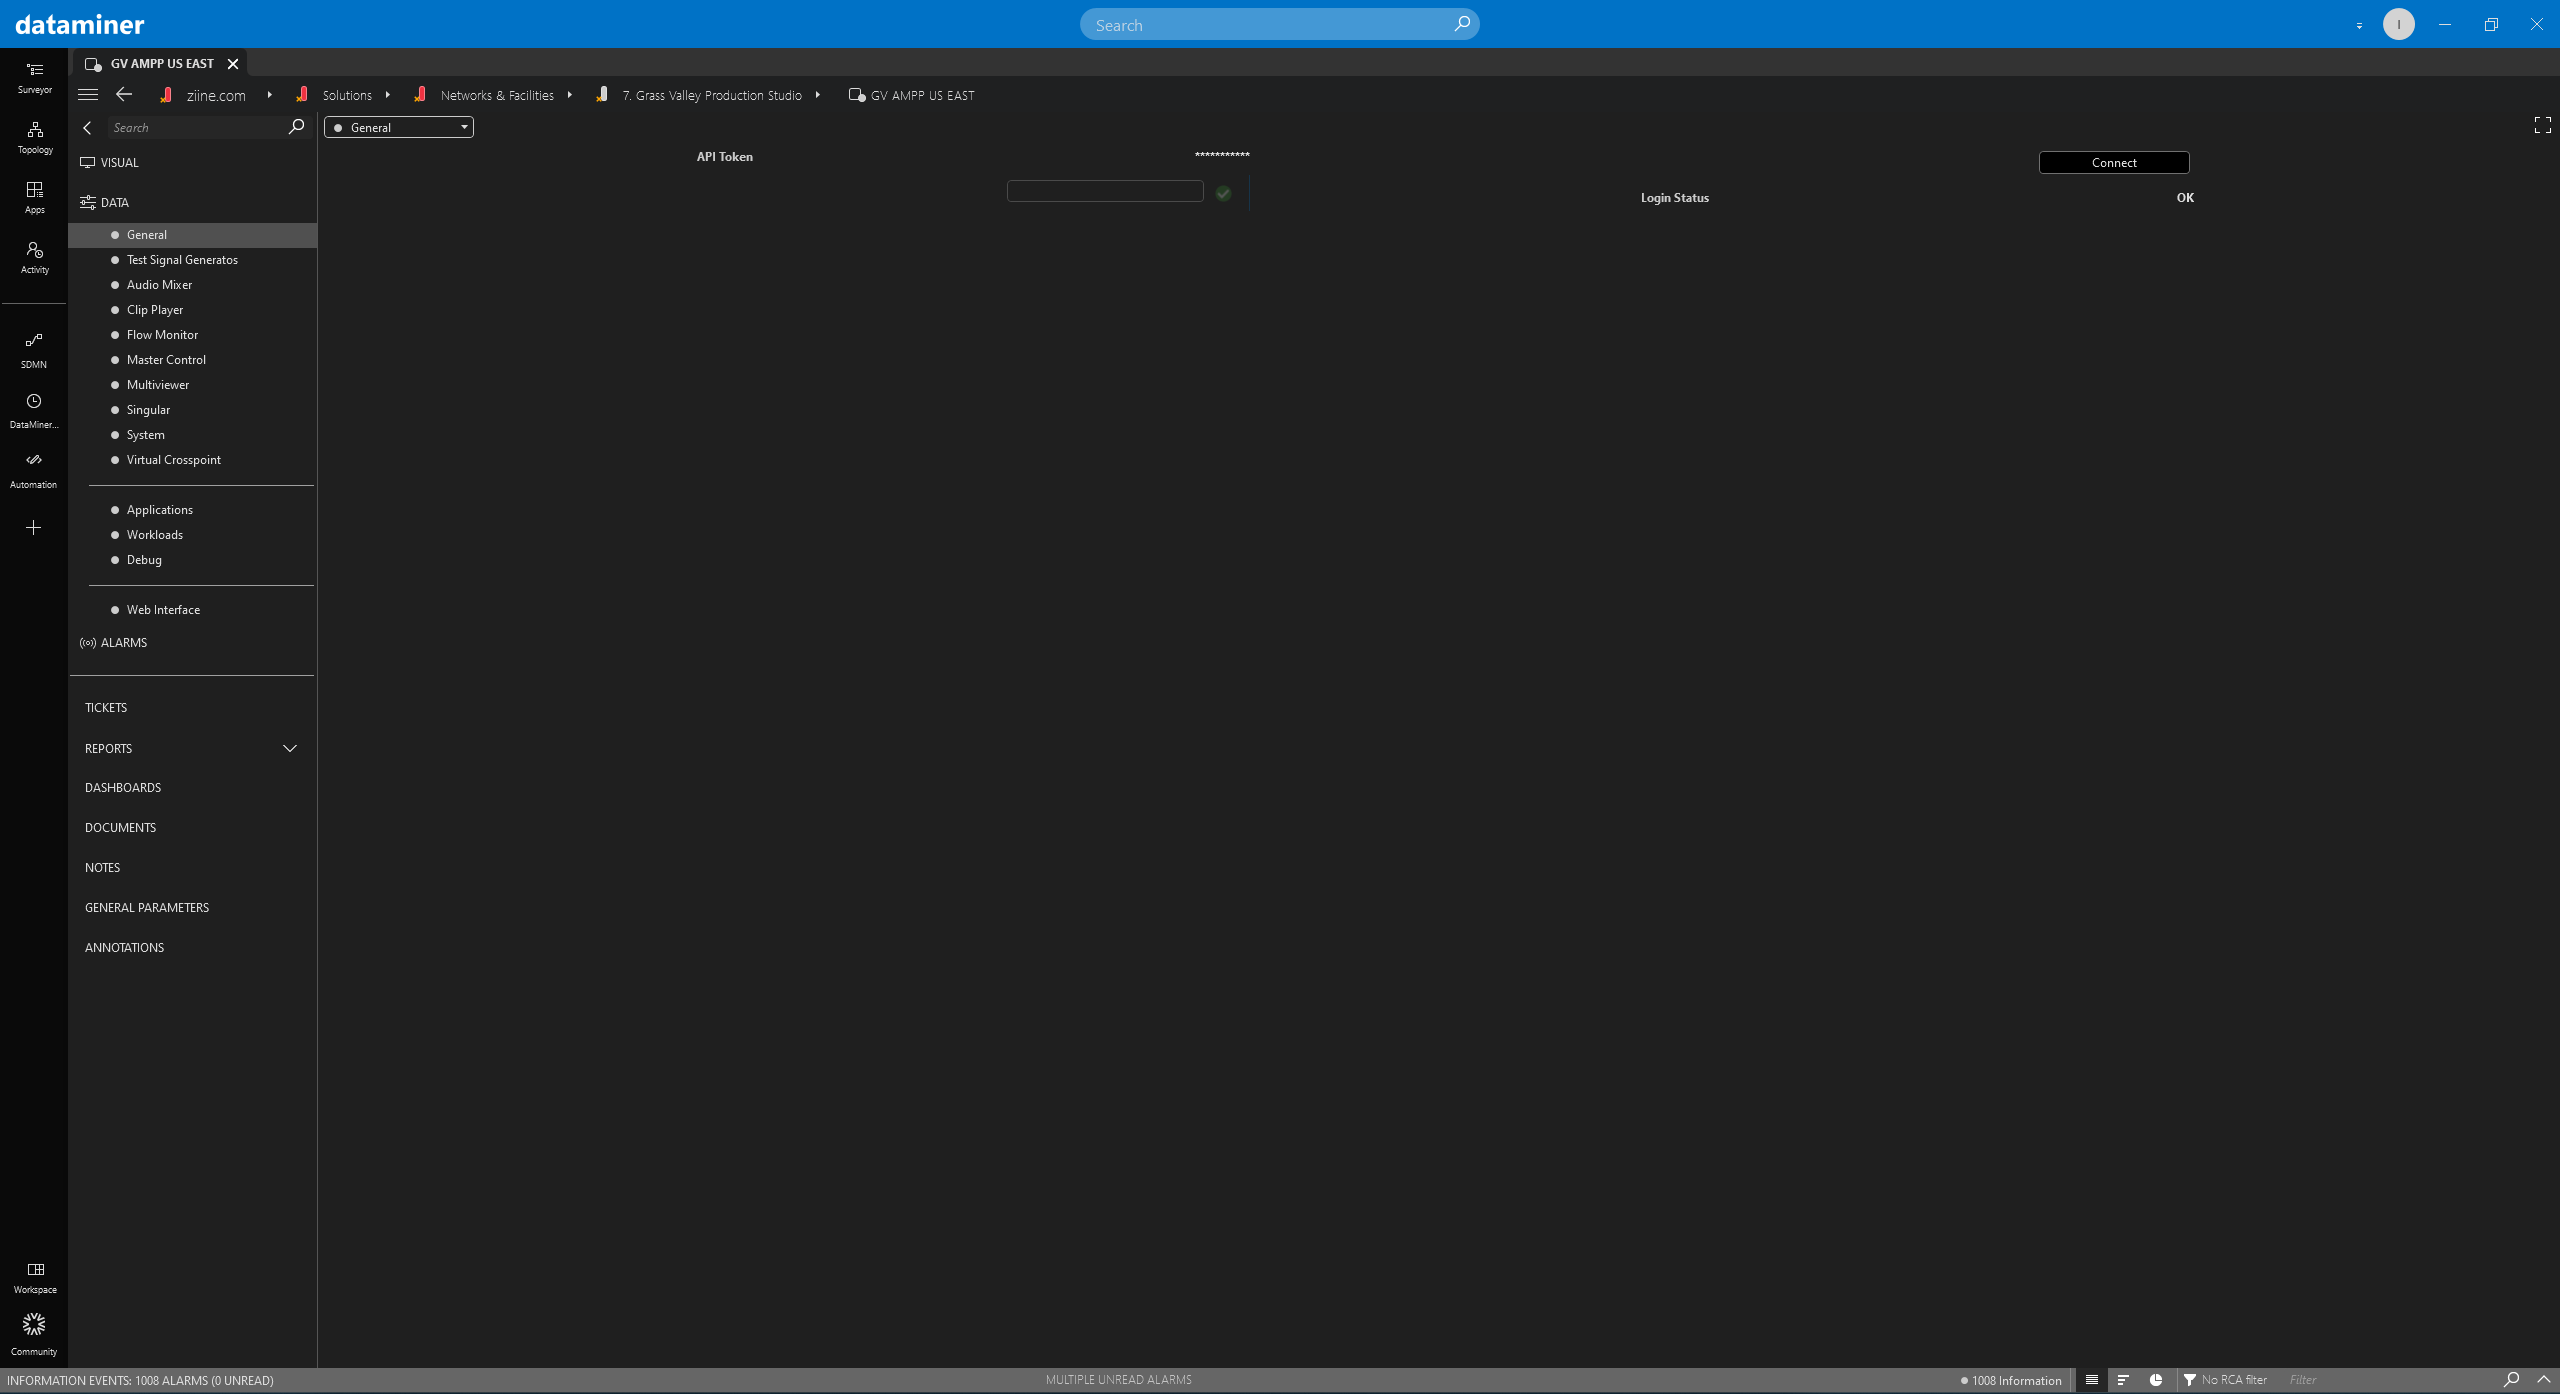Click the green check to confirm API token
The image size is (2560, 1394).
pyautogui.click(x=1223, y=193)
